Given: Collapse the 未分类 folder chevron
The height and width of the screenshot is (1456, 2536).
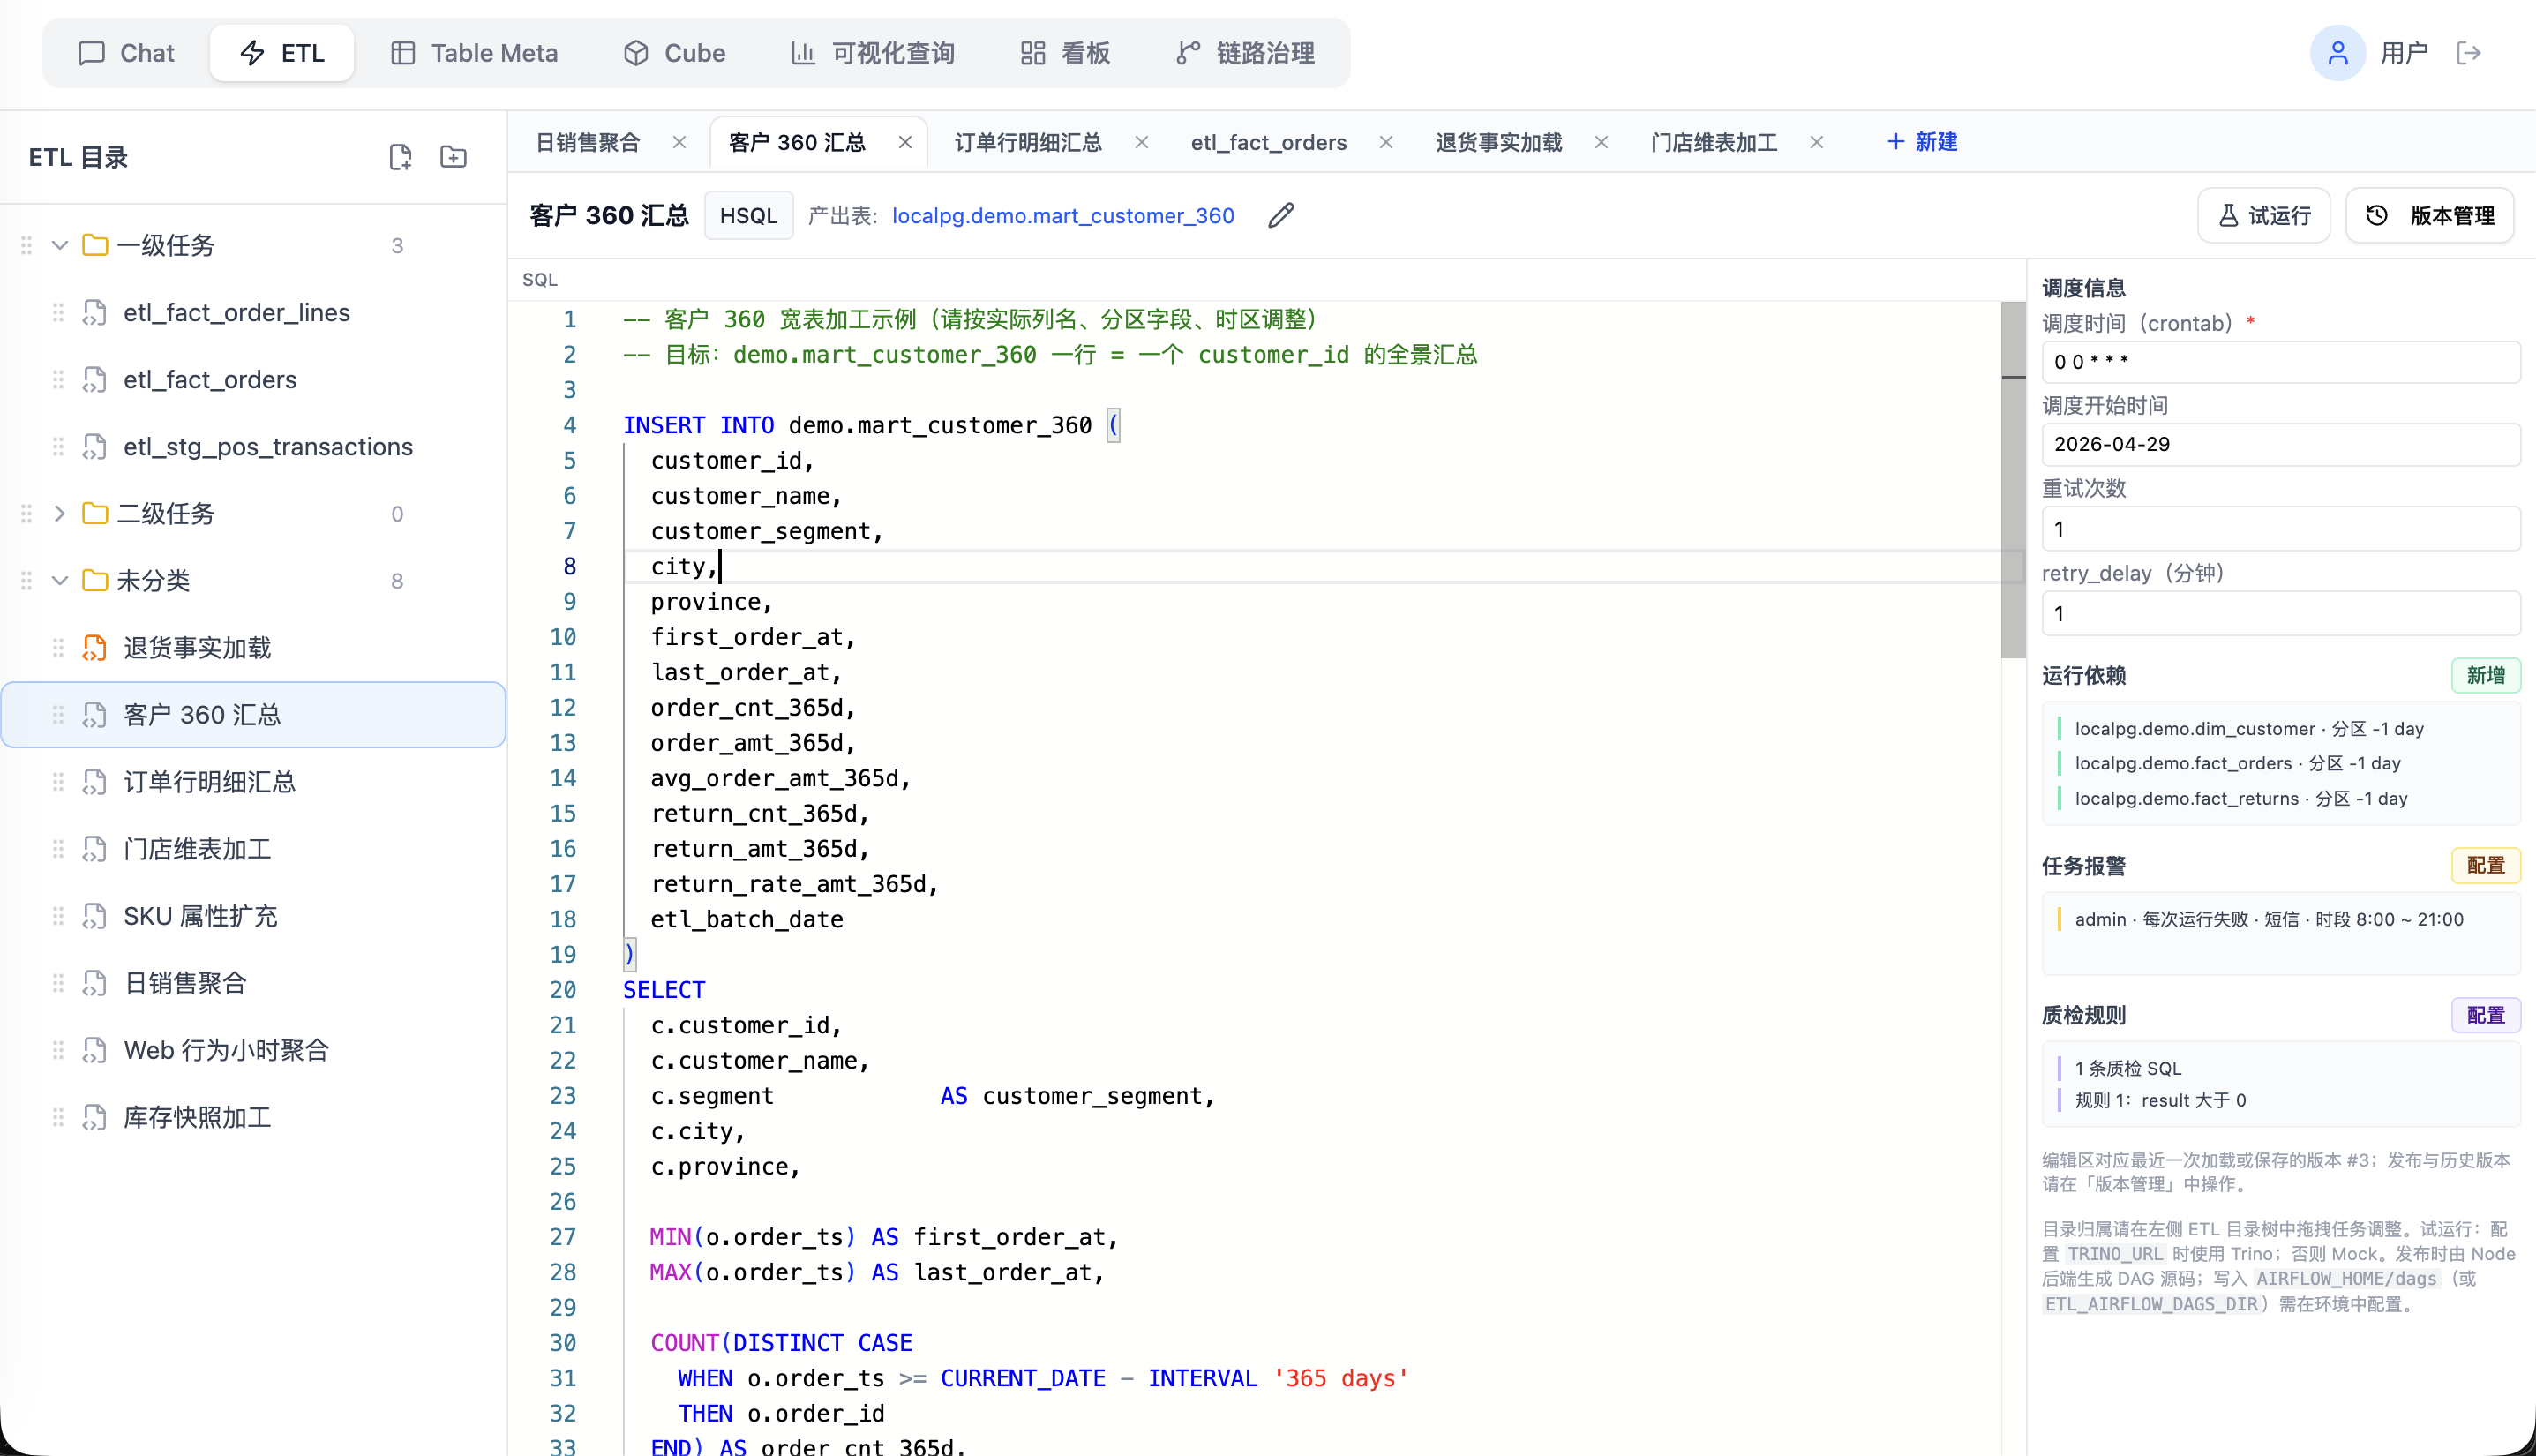Looking at the screenshot, I should click(60, 580).
